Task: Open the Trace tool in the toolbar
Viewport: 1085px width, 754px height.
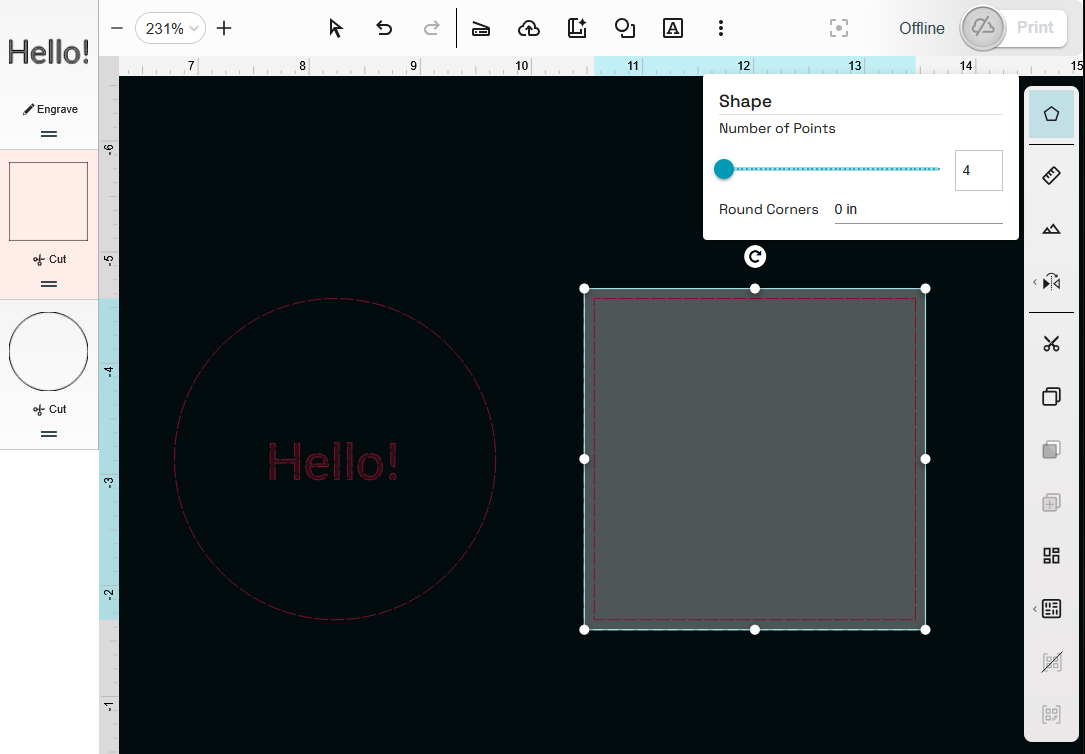Action: coord(481,28)
